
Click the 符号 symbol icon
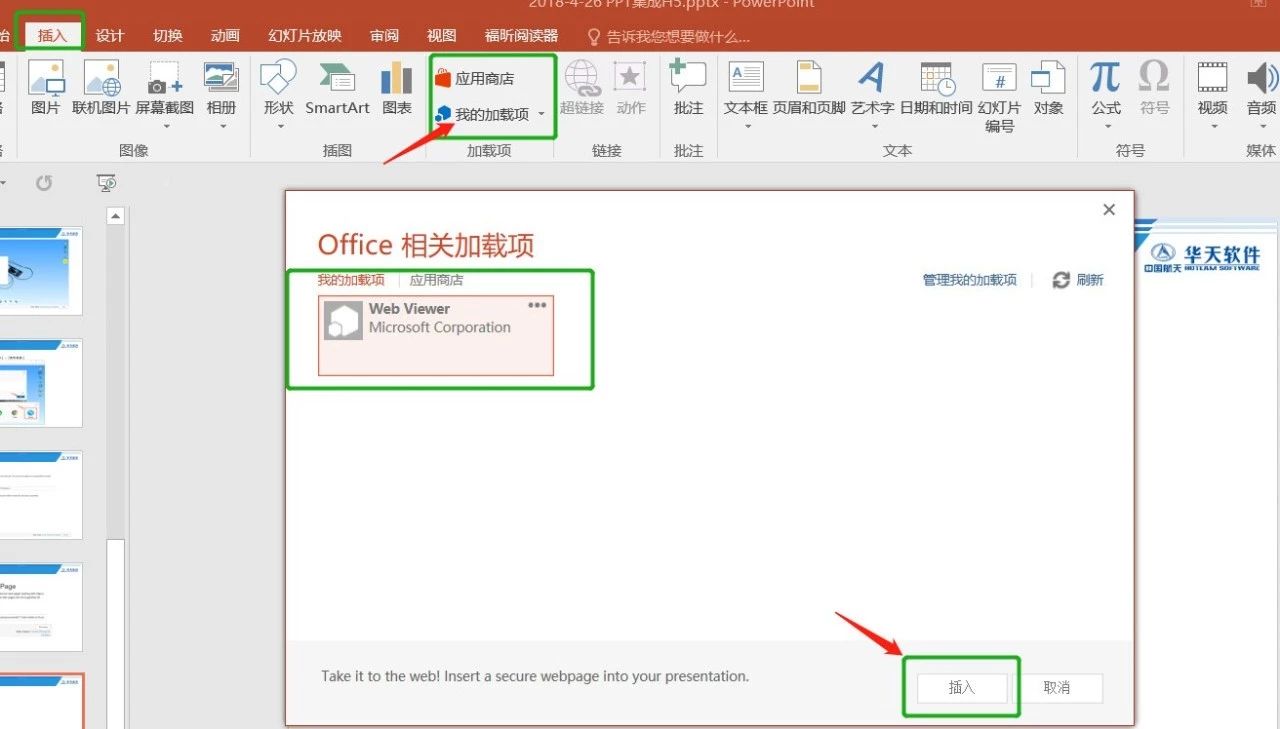coord(1154,88)
